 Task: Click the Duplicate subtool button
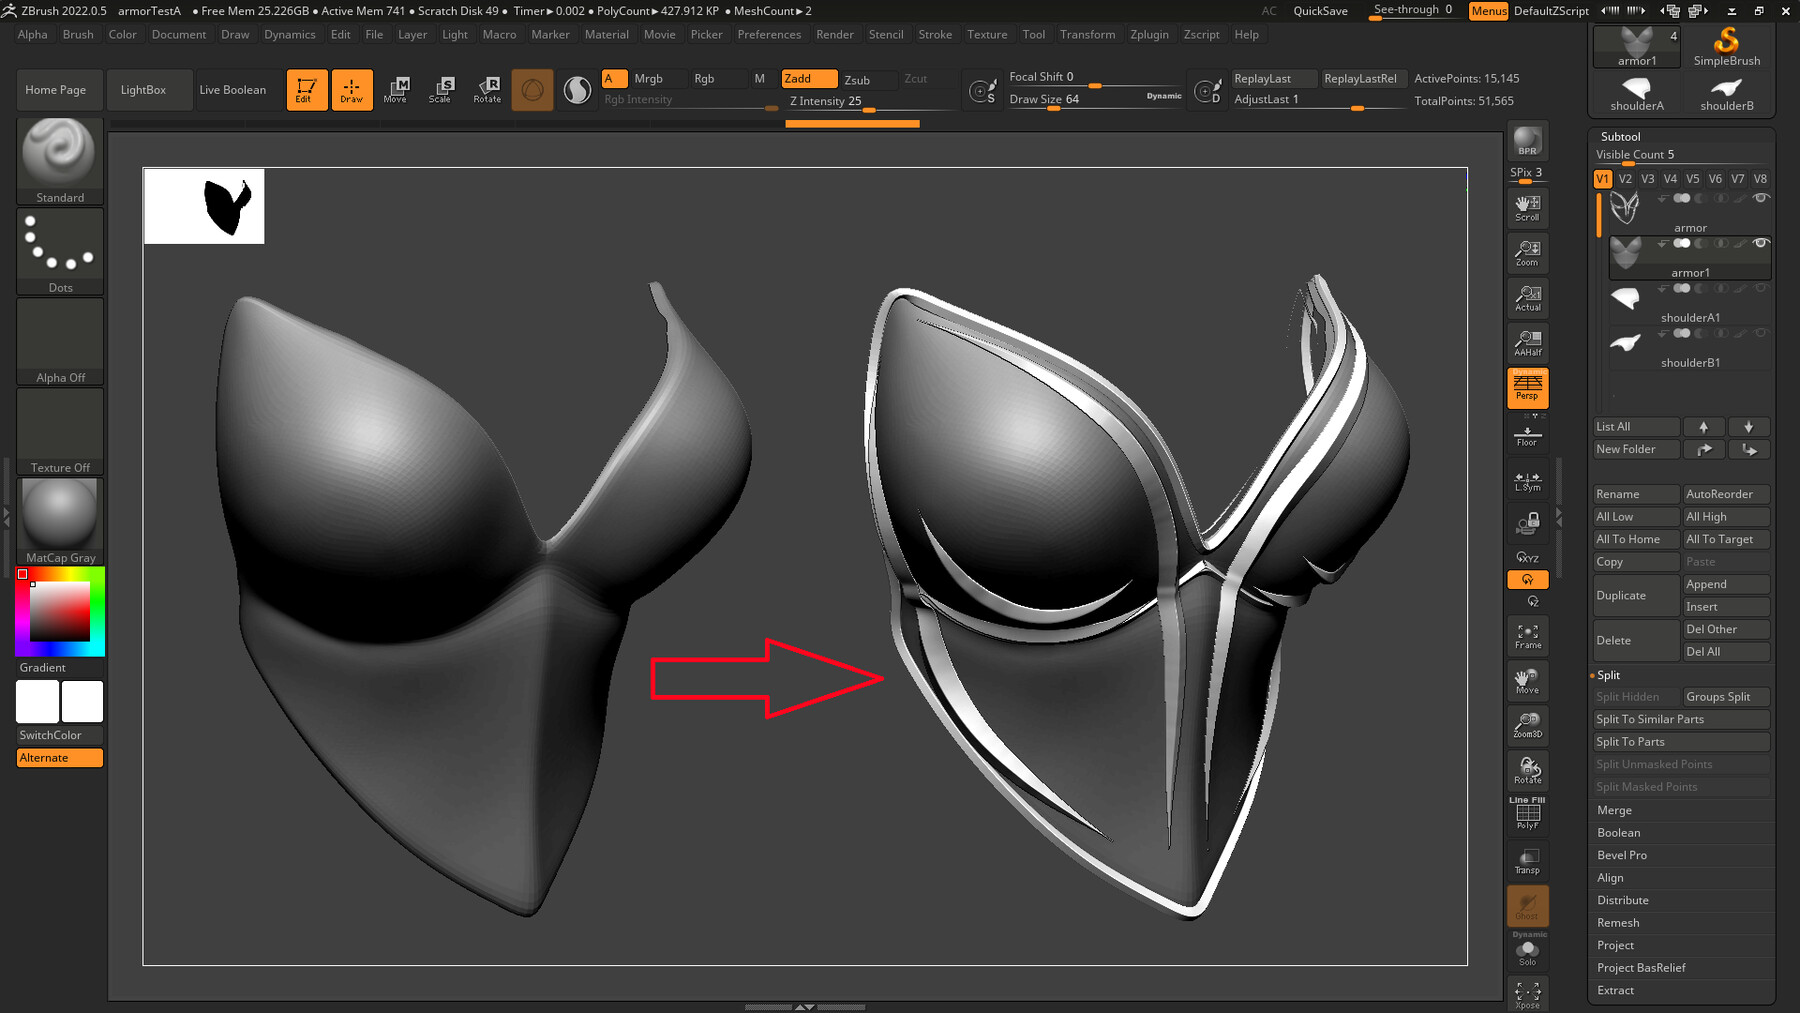pos(1636,595)
